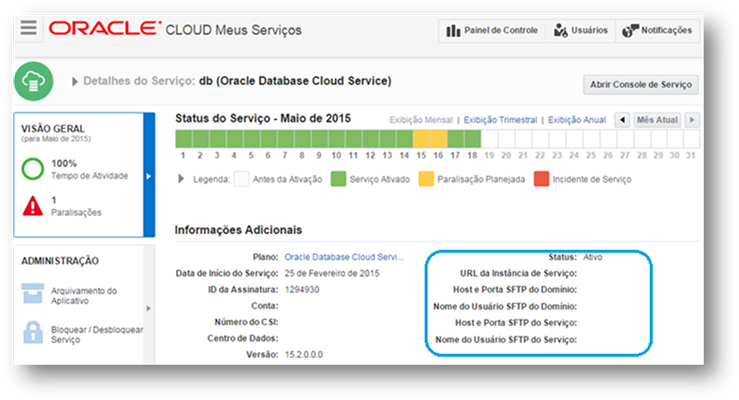Click the subscription ID 1294930

click(x=302, y=290)
